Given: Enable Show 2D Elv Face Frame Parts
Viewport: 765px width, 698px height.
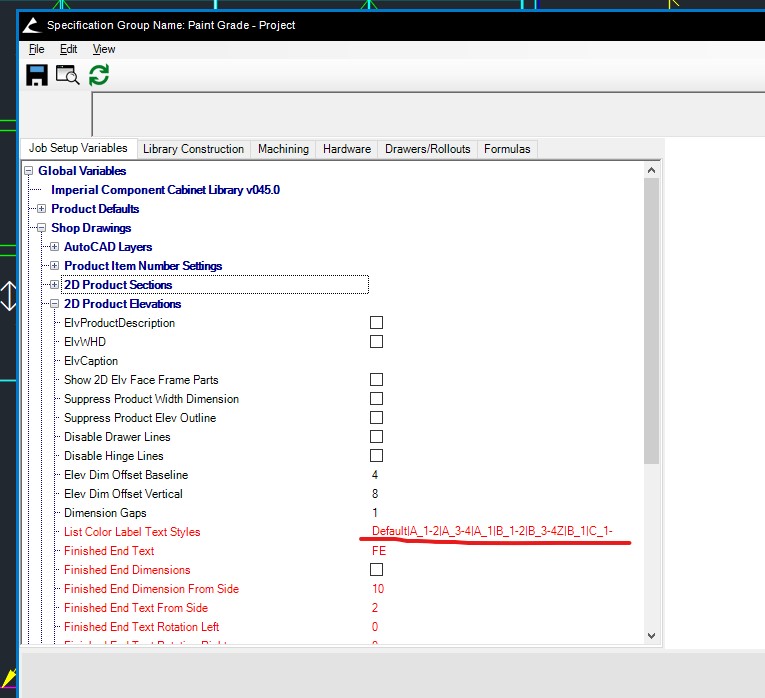Looking at the screenshot, I should point(376,380).
